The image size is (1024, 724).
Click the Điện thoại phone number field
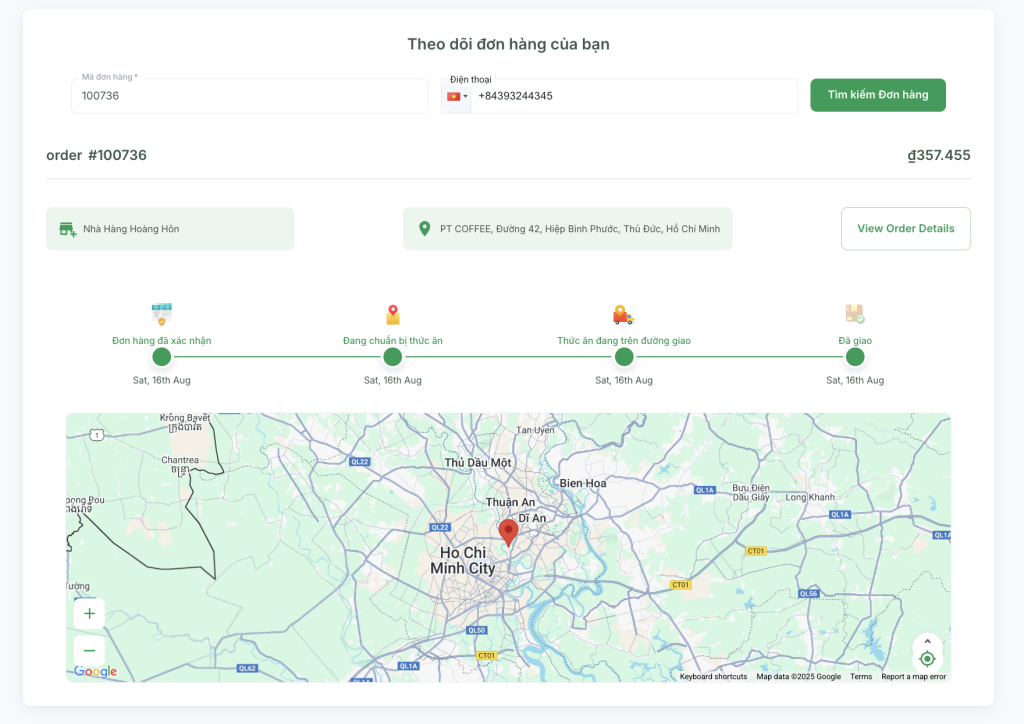[632, 96]
